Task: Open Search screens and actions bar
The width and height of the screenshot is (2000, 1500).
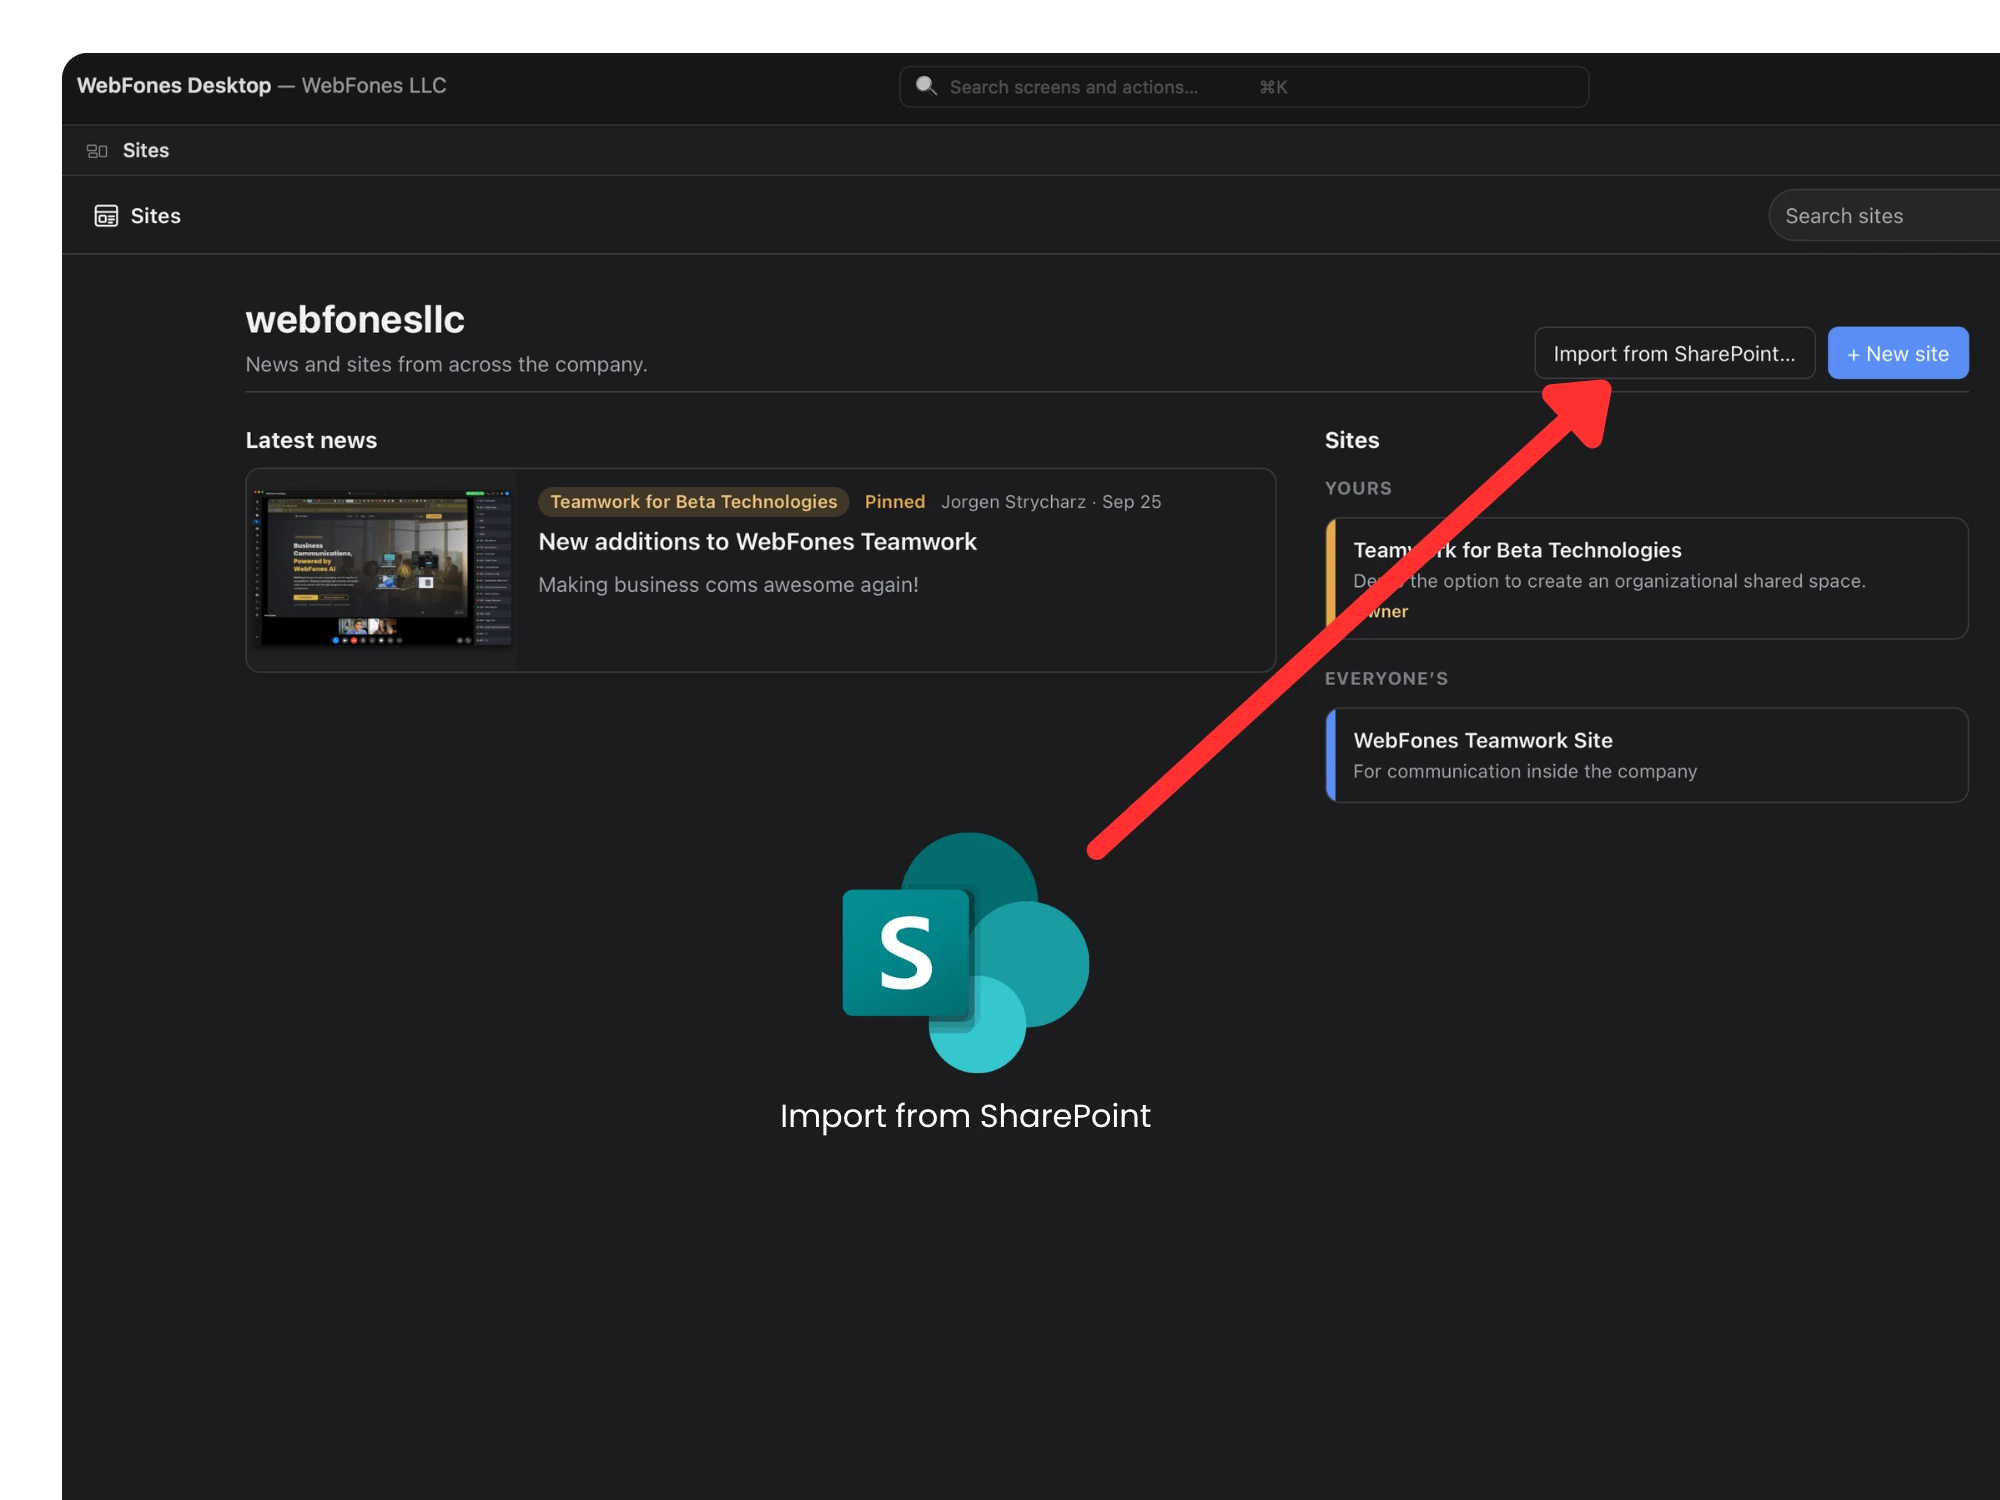Action: coord(1244,87)
